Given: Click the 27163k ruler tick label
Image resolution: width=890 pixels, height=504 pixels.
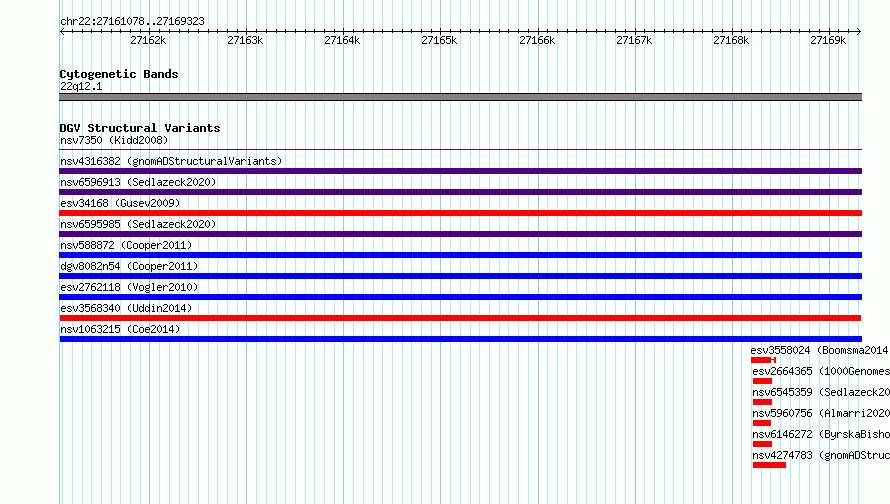Looking at the screenshot, I should (x=245, y=40).
